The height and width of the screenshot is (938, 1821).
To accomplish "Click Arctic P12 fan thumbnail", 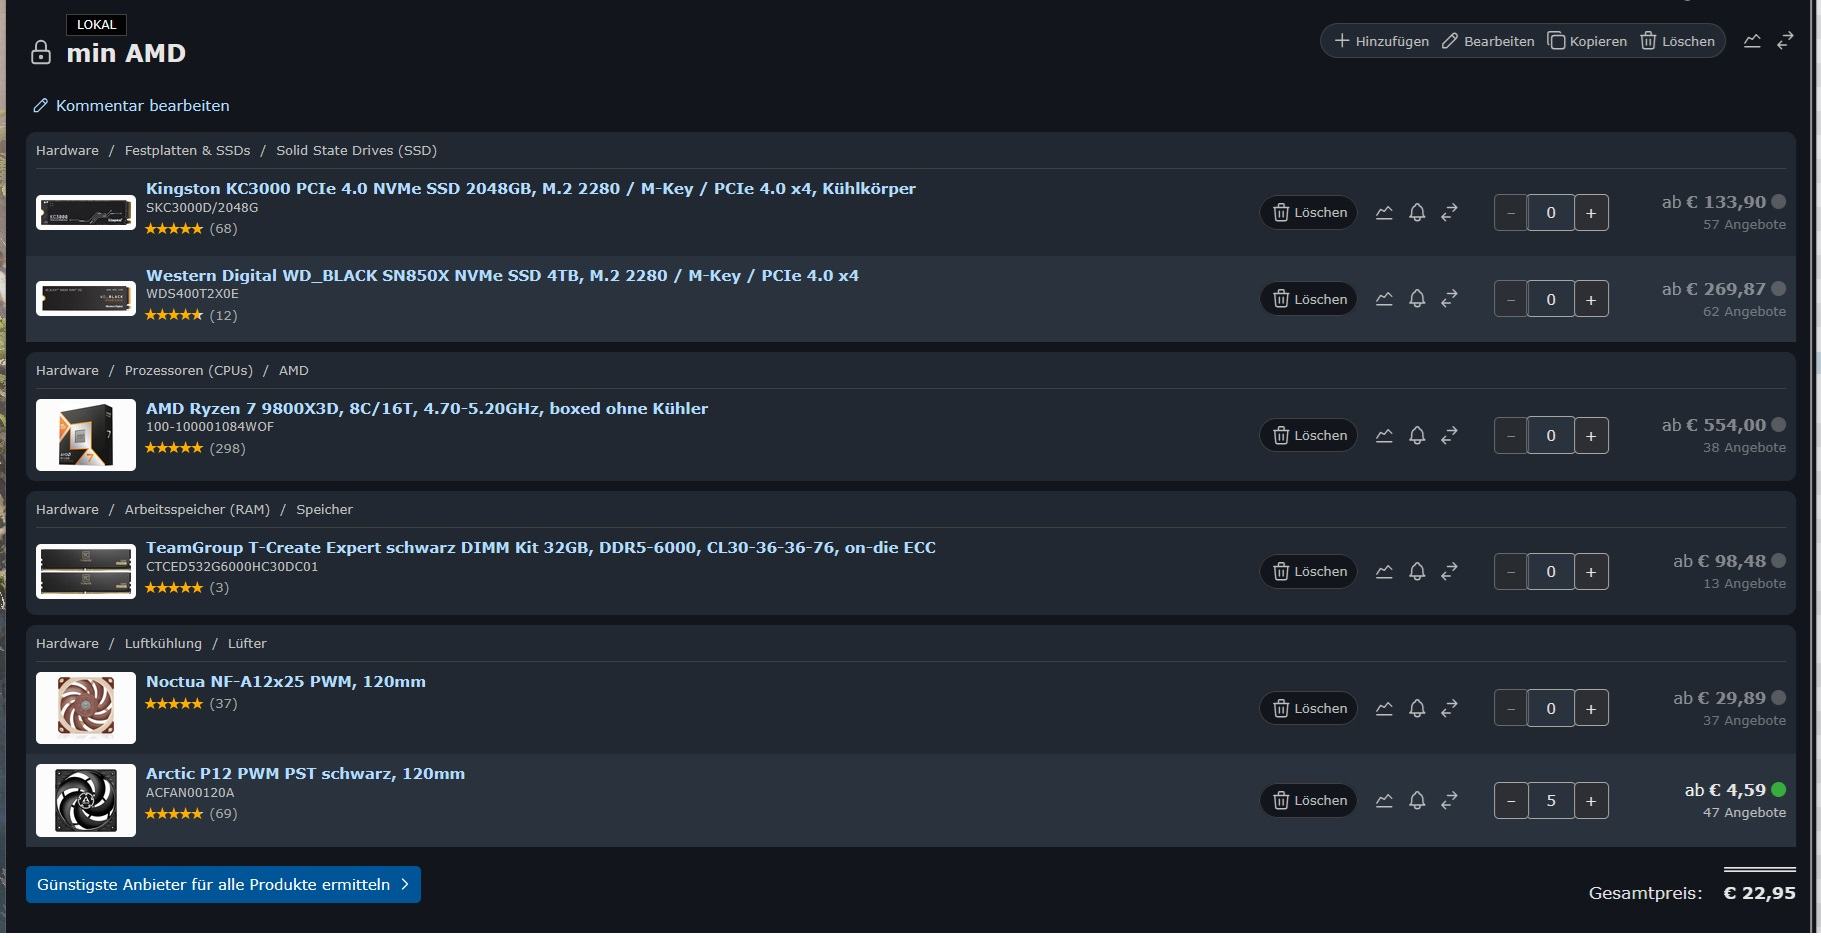I will (86, 800).
